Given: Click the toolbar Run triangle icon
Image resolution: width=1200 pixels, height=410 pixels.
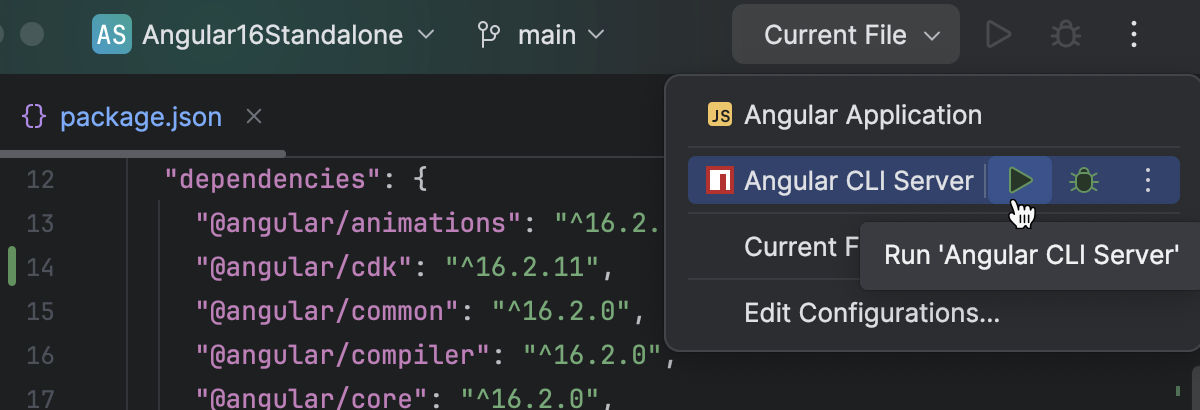Looking at the screenshot, I should [998, 35].
